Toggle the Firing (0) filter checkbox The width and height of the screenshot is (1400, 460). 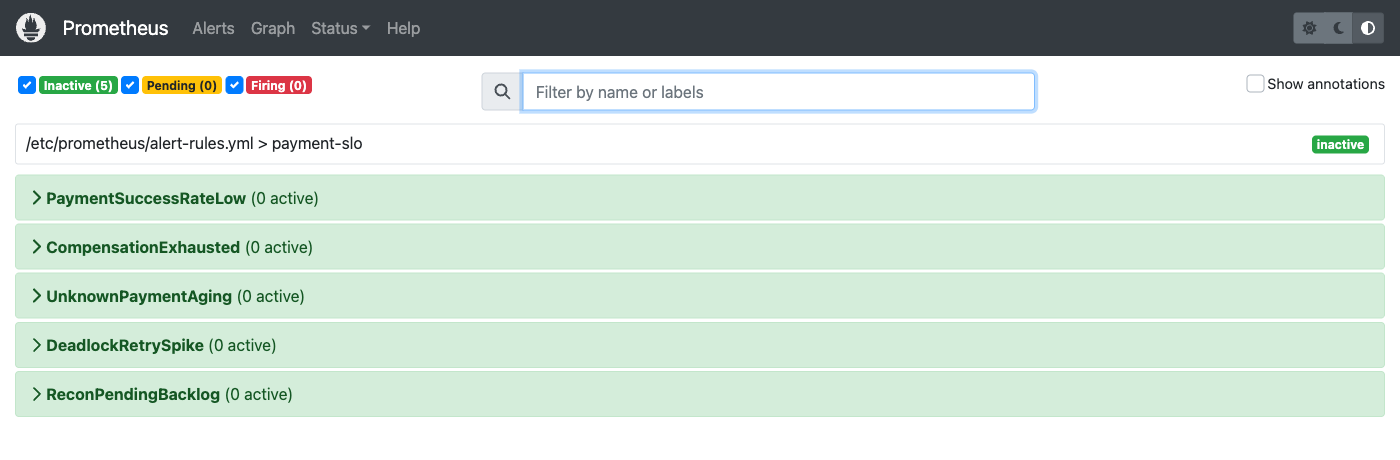234,85
